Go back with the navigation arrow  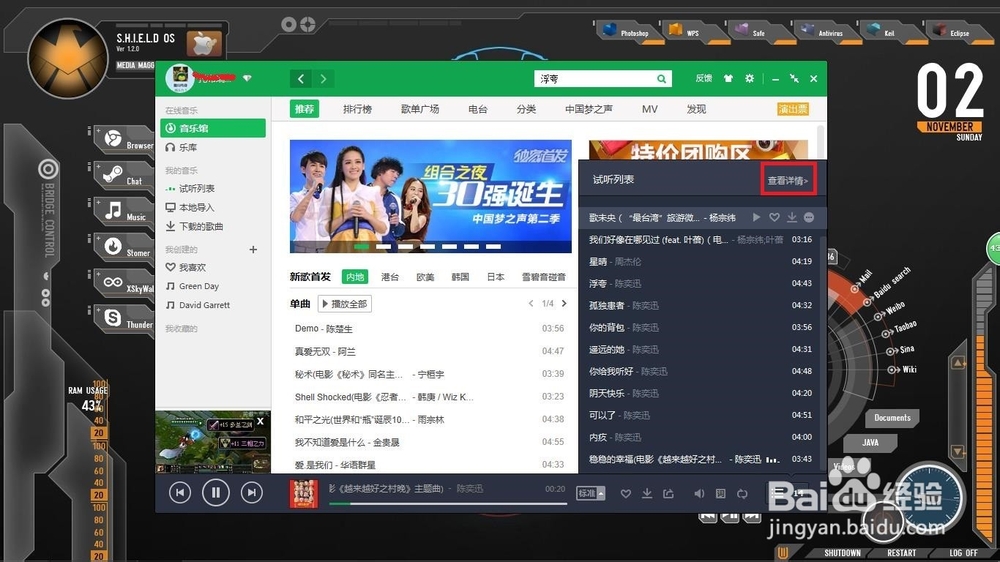[x=301, y=78]
